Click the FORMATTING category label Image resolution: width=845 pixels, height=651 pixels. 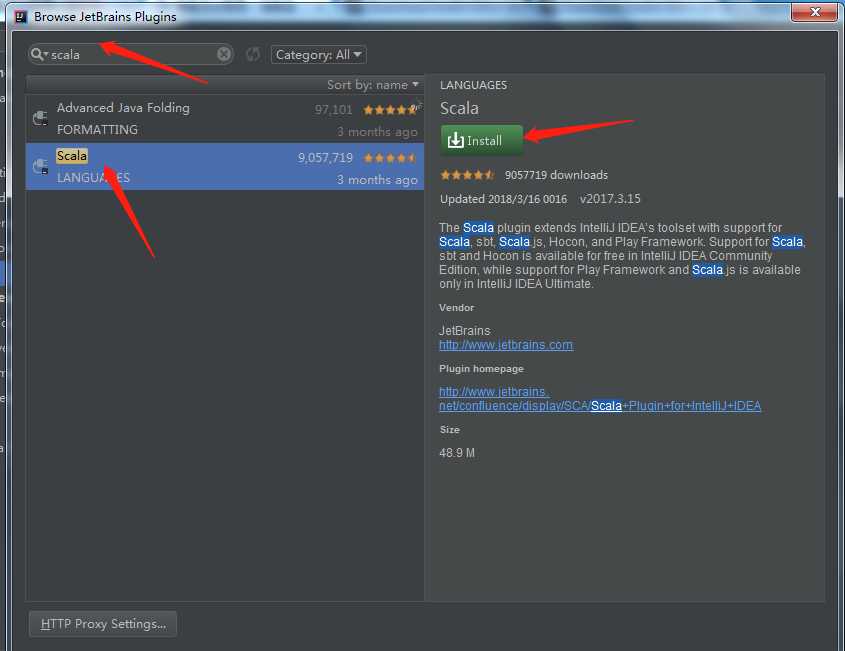coord(97,130)
